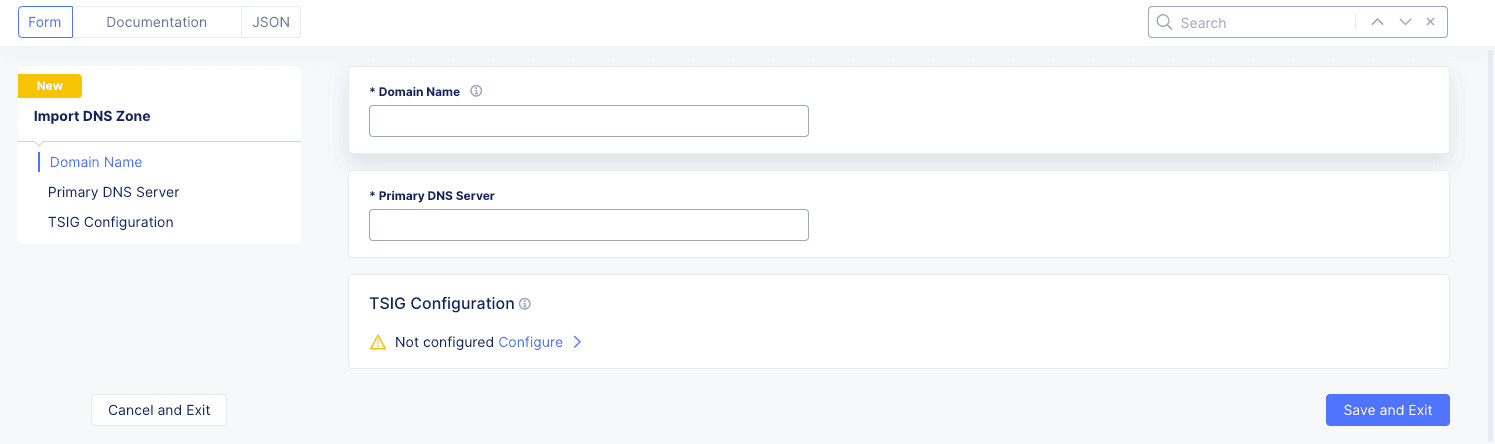Click the Configure link for TSIG
This screenshot has height=444, width=1495.
click(x=530, y=342)
